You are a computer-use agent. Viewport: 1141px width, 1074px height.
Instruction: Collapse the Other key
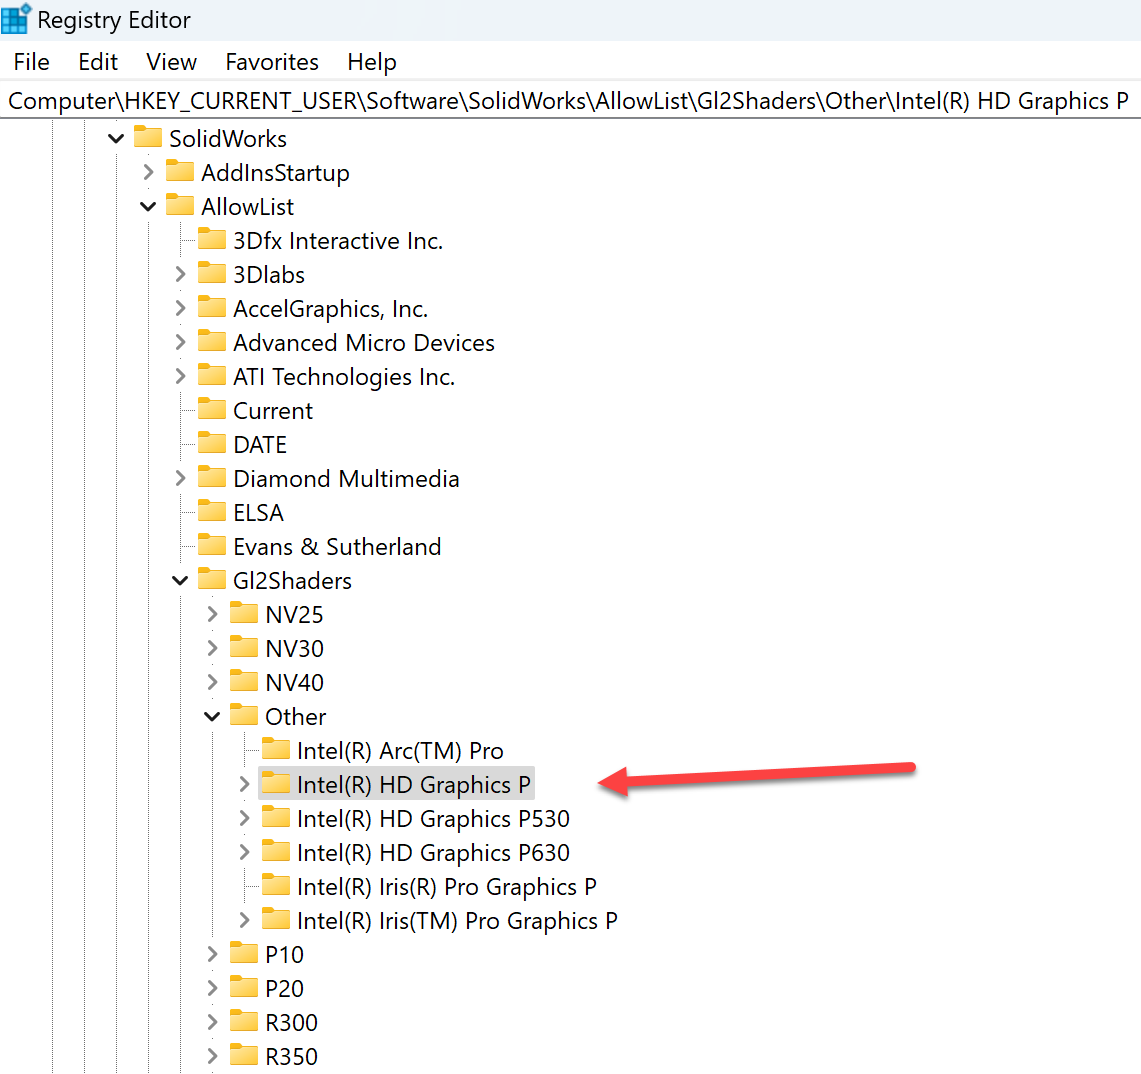click(212, 716)
